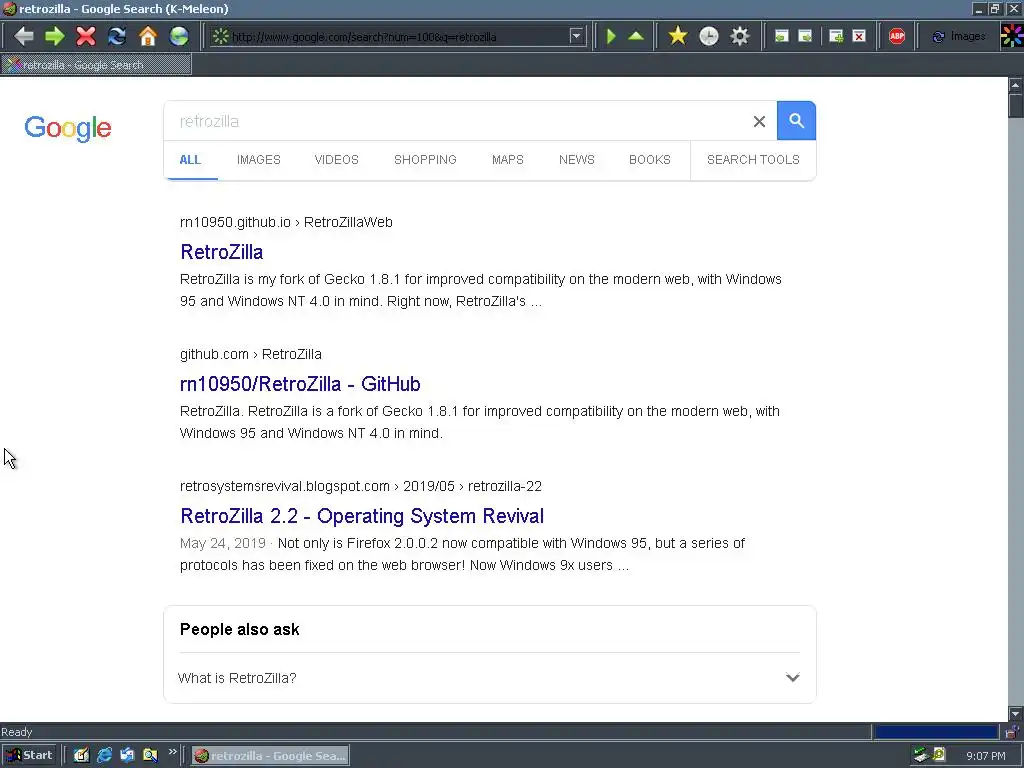Image resolution: width=1024 pixels, height=768 pixels.
Task: Open a new tab with plus icon
Action: click(x=836, y=36)
